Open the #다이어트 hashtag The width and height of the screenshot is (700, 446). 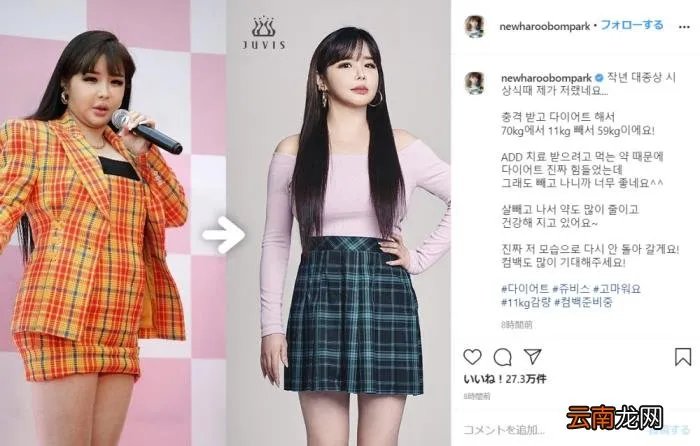pos(525,289)
